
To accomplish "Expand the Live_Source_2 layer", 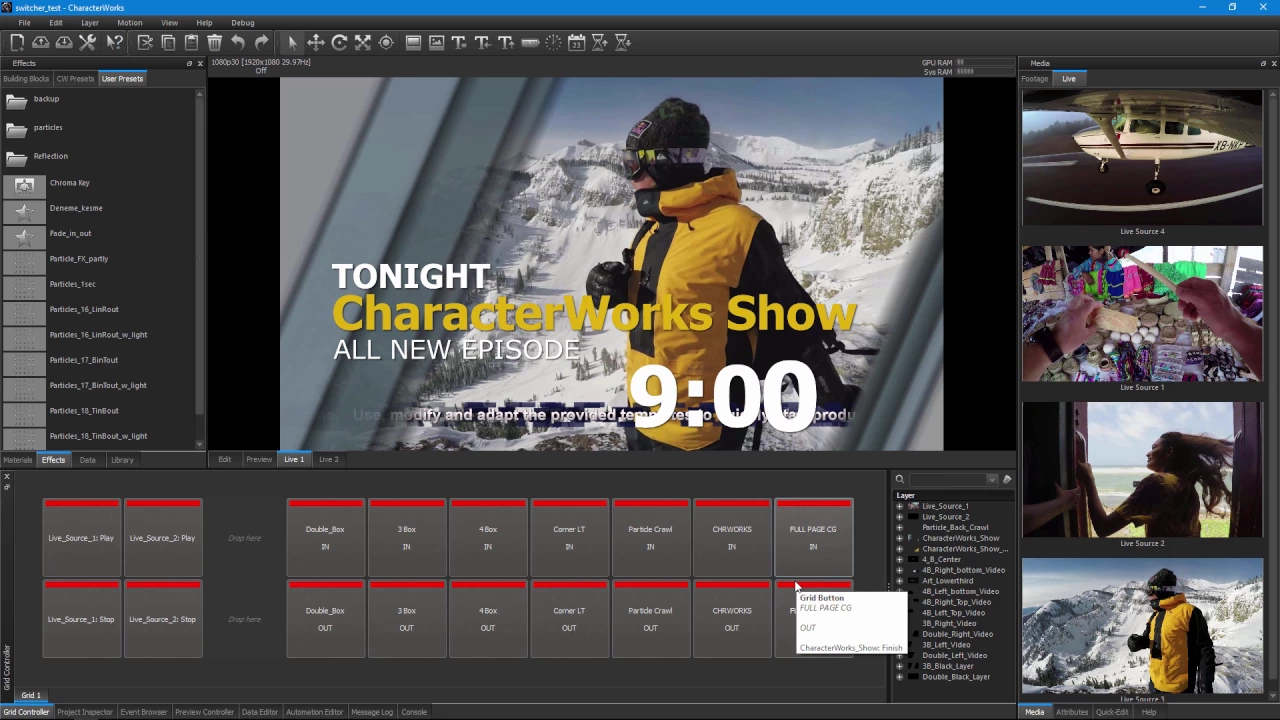I will point(899,517).
